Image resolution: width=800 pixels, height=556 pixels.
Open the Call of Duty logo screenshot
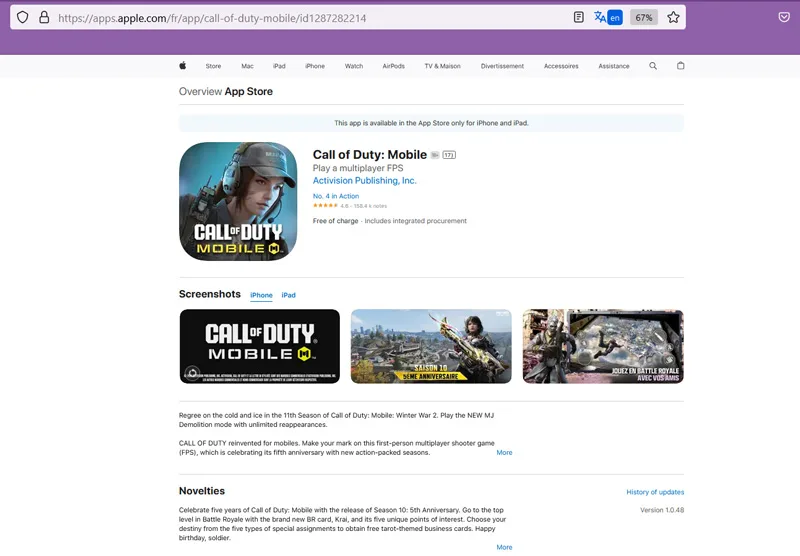(x=260, y=346)
